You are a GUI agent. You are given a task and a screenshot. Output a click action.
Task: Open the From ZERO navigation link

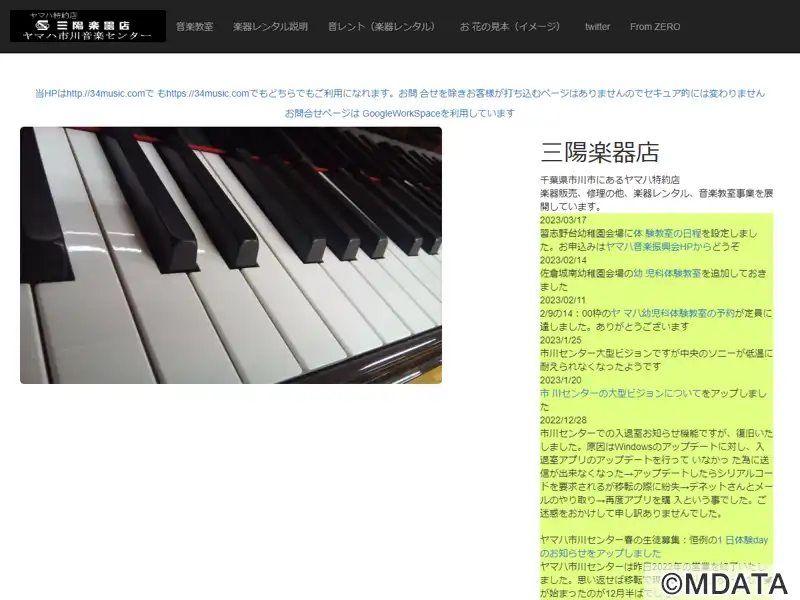655,27
